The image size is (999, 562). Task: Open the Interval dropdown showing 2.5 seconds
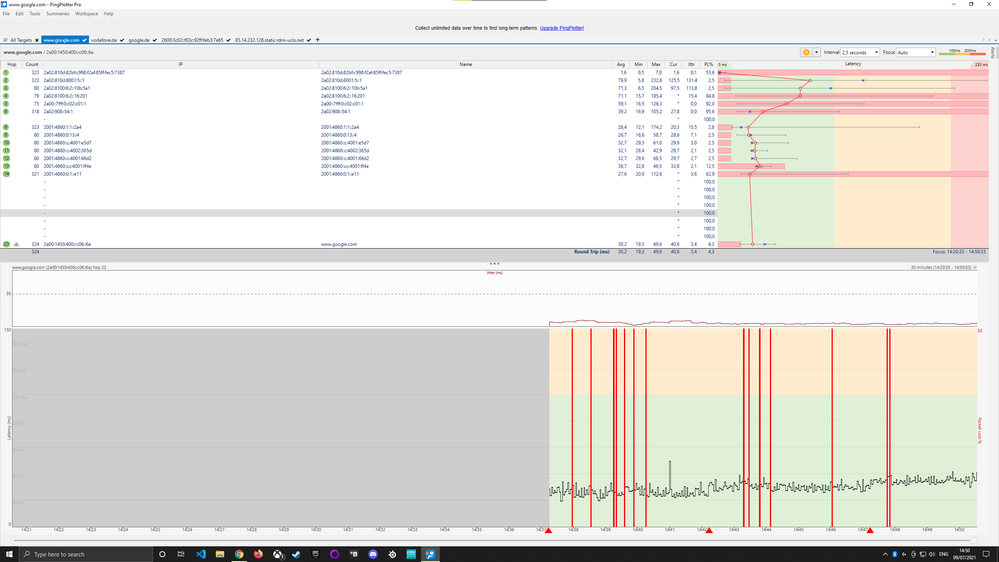(859, 52)
